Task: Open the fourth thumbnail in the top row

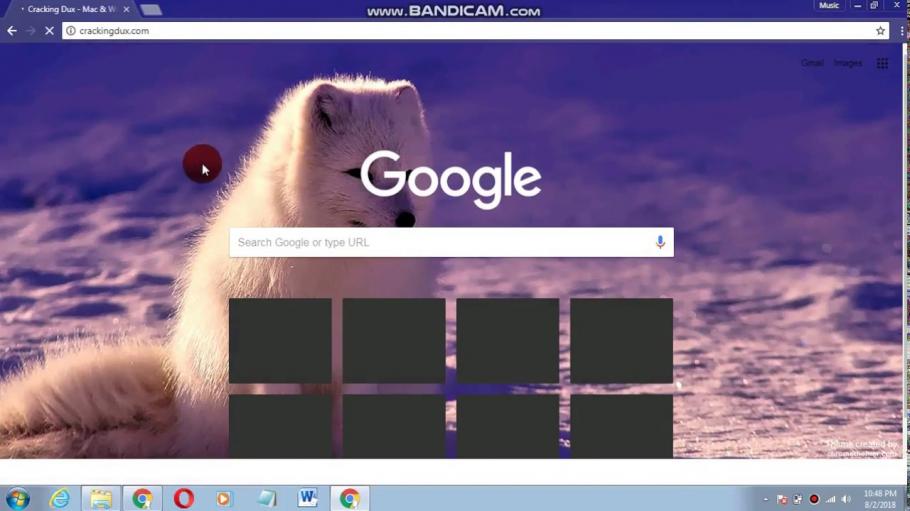Action: tap(622, 341)
